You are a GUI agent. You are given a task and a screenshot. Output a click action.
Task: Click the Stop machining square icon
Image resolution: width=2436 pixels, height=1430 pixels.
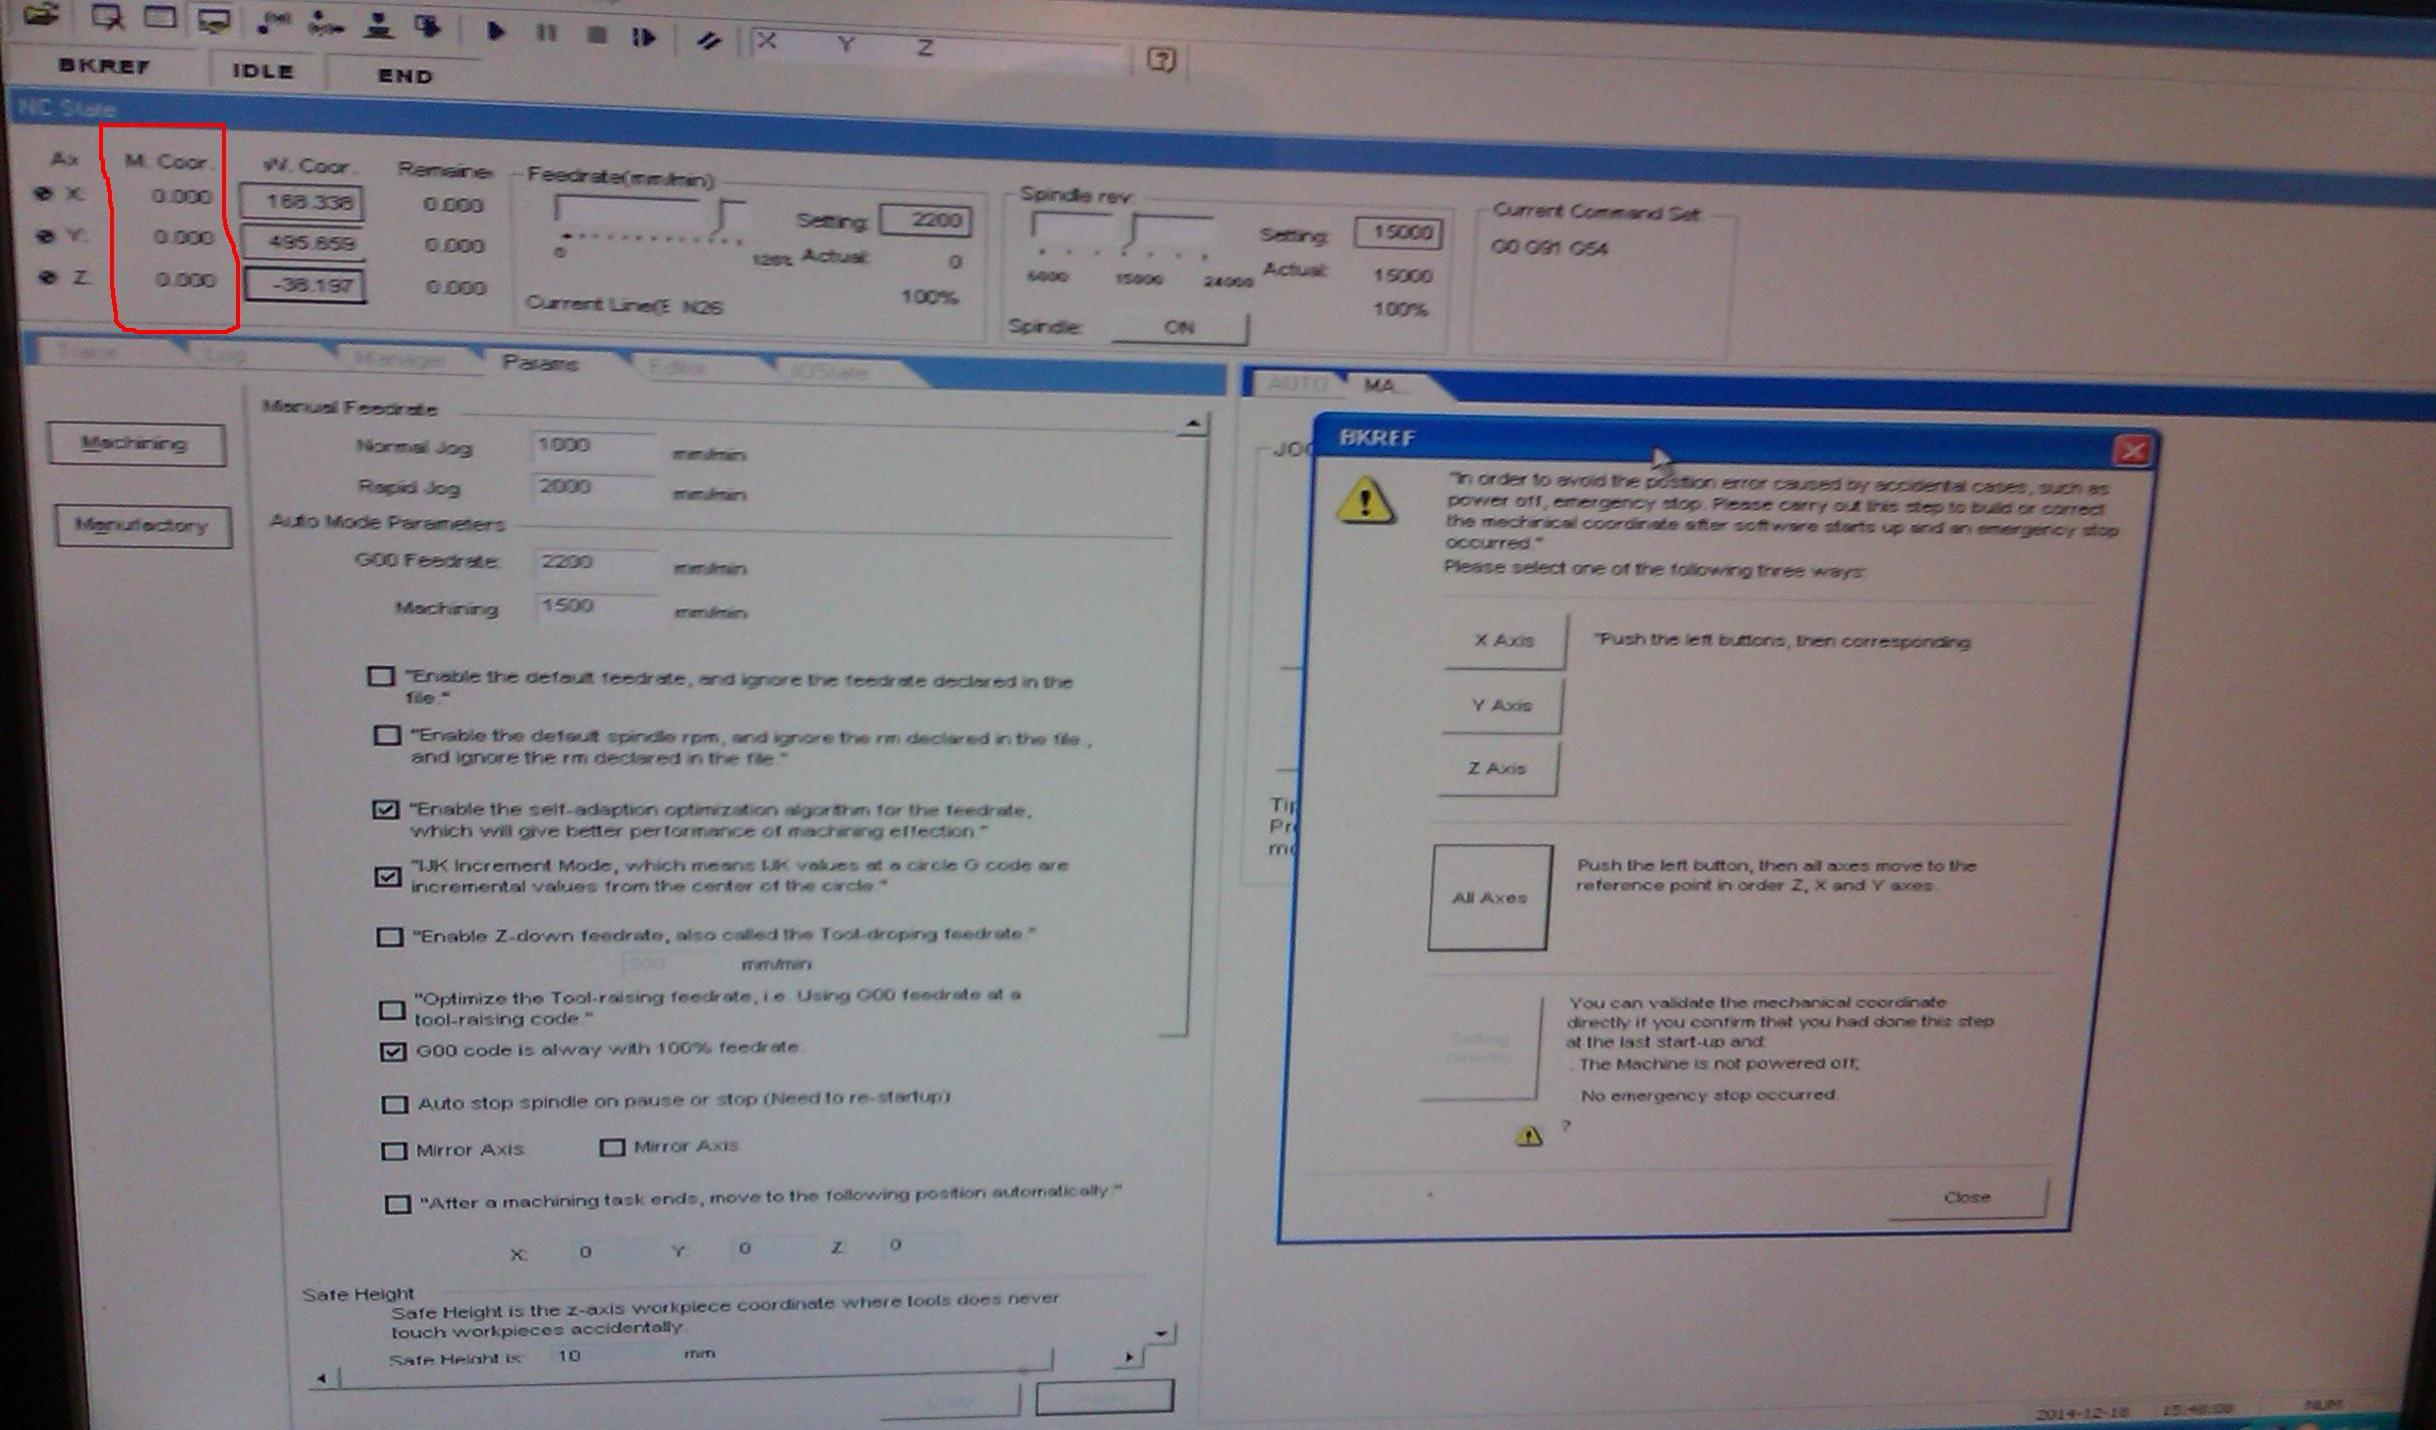click(x=597, y=34)
